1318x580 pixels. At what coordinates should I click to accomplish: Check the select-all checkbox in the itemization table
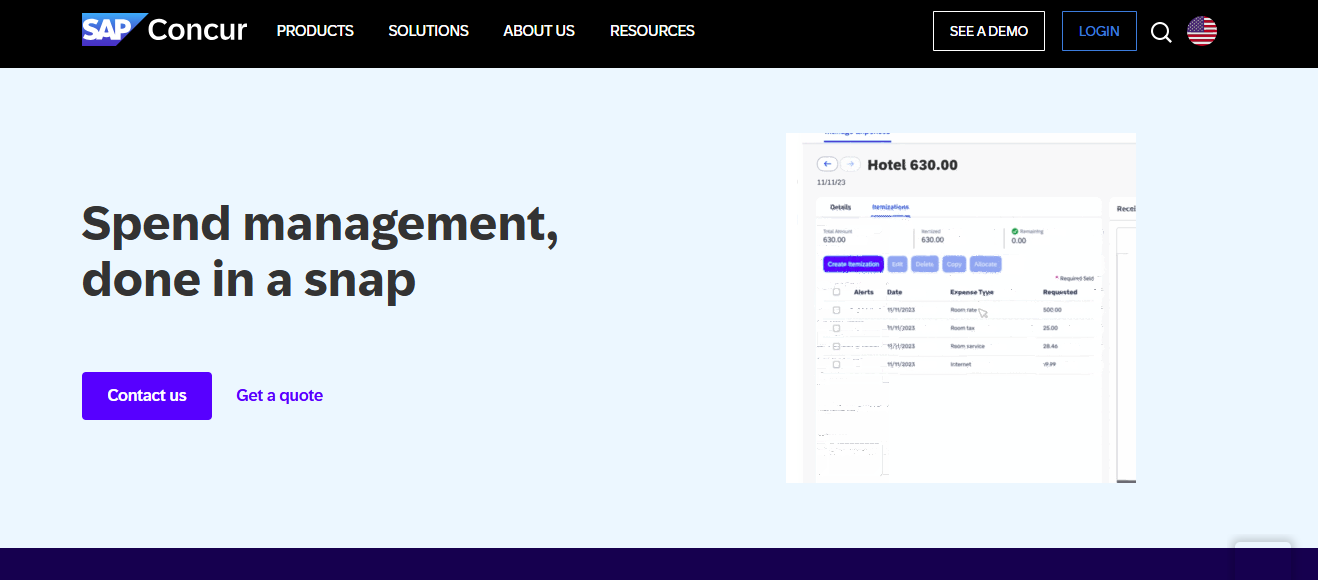tap(835, 292)
